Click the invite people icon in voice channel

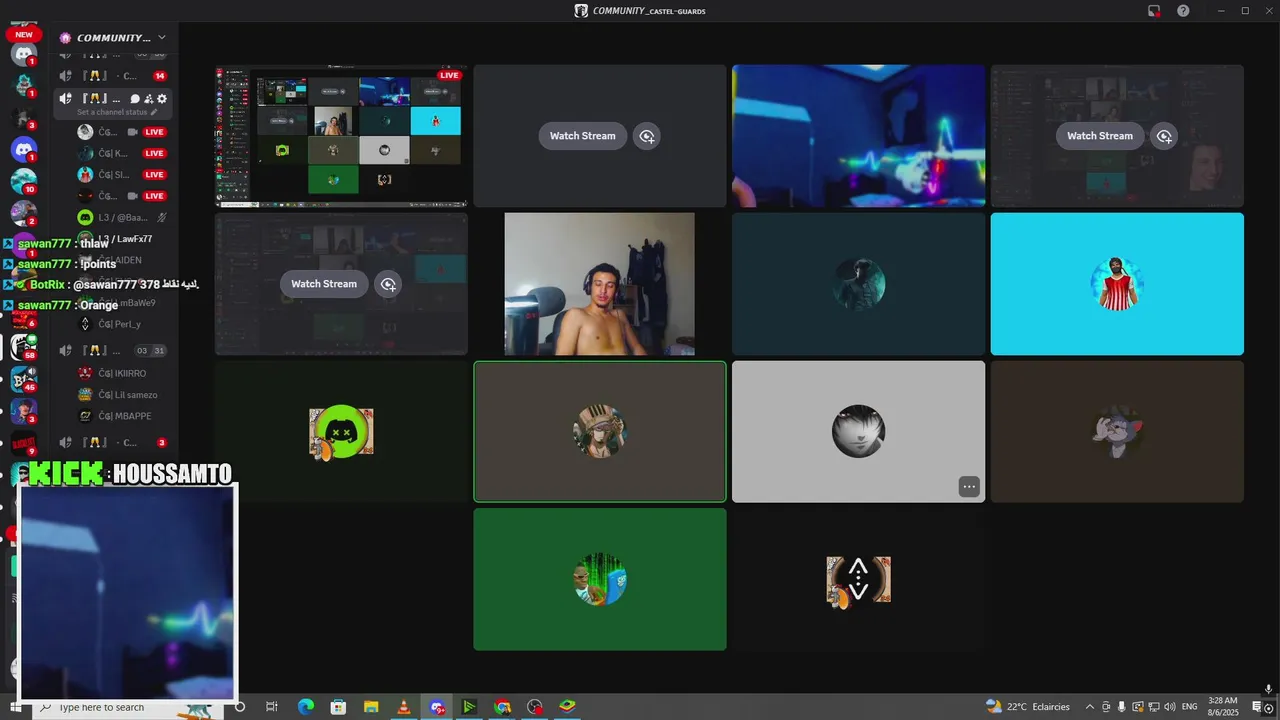pyautogui.click(x=148, y=99)
